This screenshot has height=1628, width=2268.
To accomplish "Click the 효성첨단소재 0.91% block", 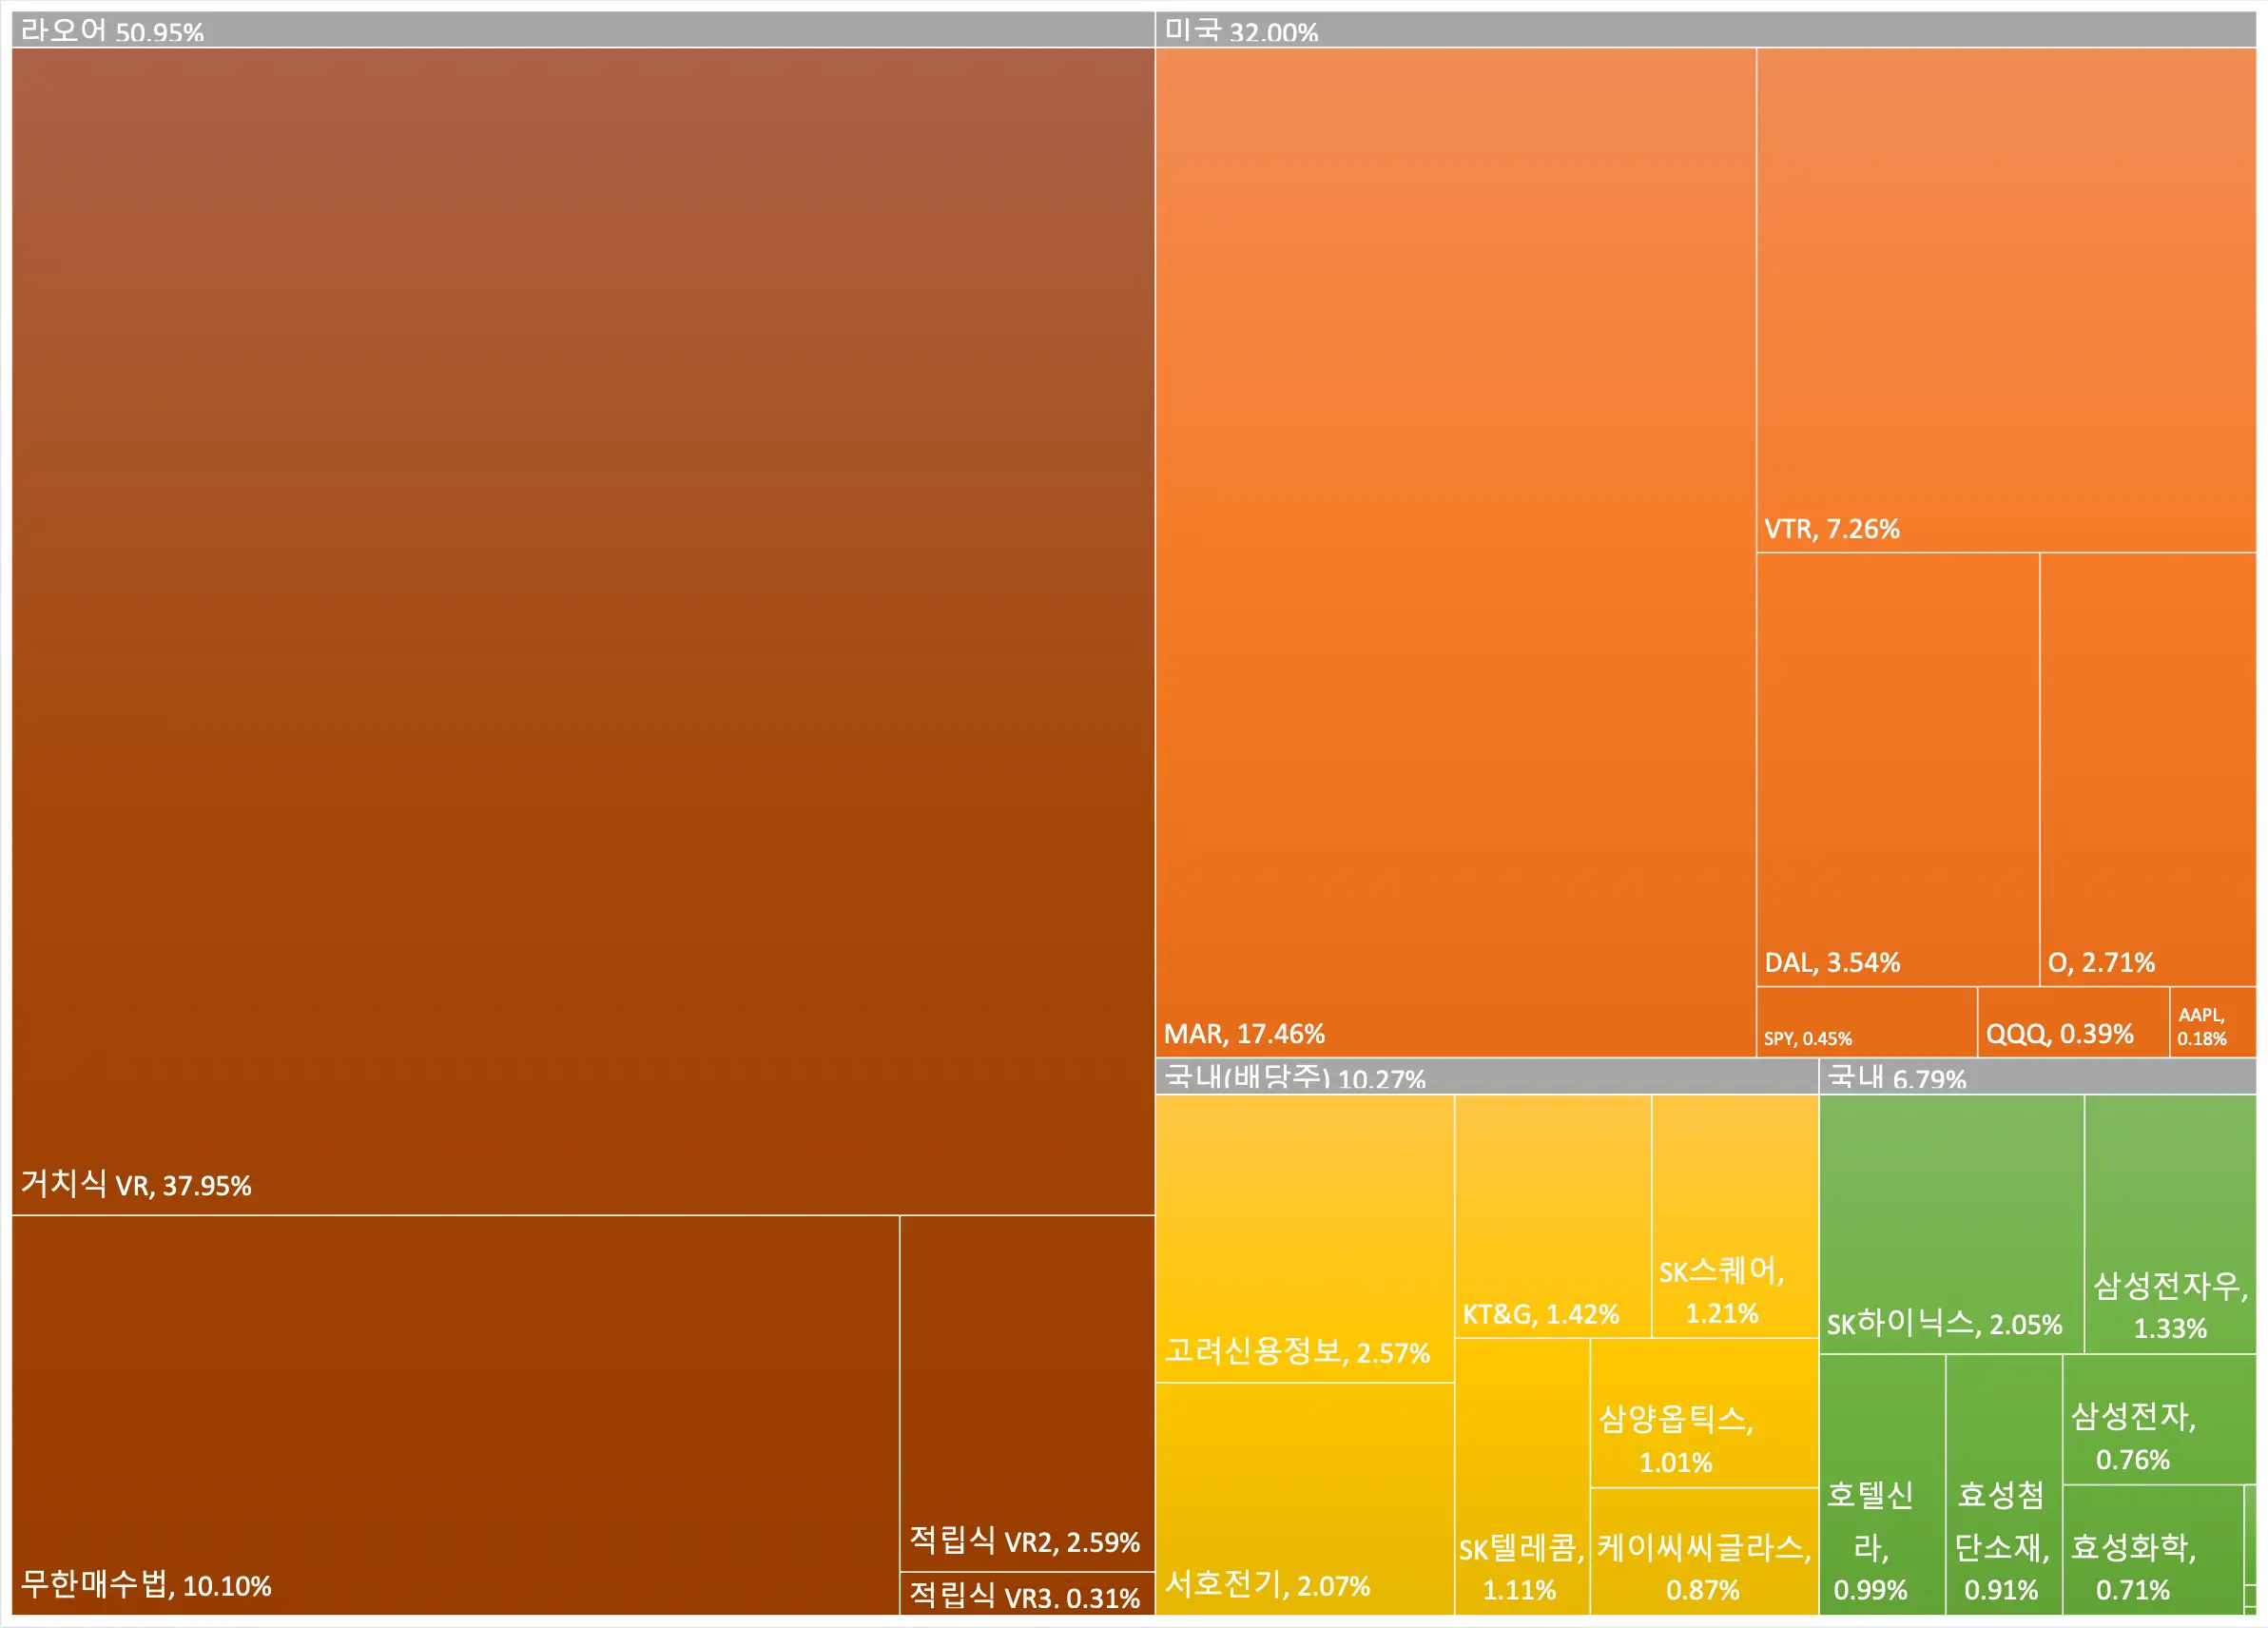I will coord(2004,1485).
